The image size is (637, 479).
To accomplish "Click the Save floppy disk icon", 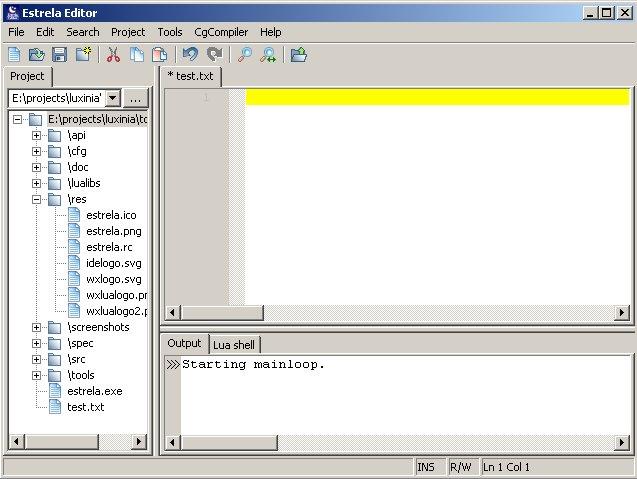I will 60,54.
